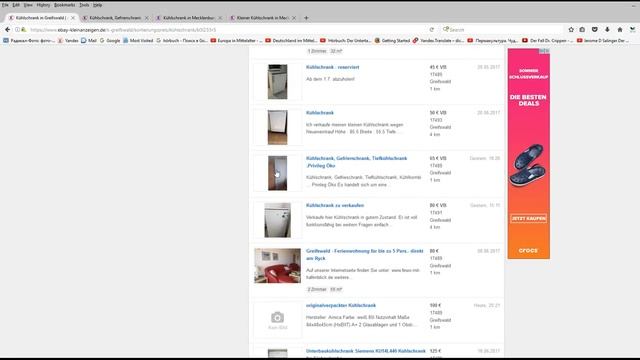This screenshot has height=360, width=640.
Task: Click the YouTube icon of 'Der Fall Dr. Crippen'
Action: (525, 40)
